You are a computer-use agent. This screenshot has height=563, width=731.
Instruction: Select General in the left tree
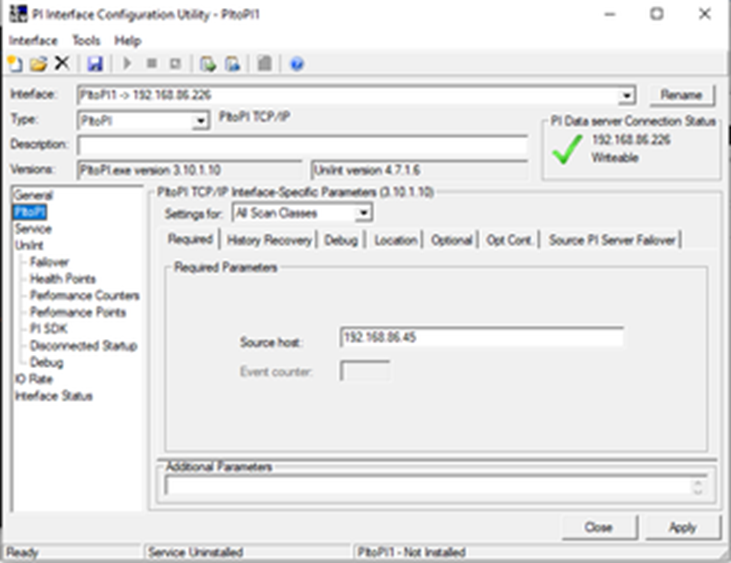tap(33, 195)
